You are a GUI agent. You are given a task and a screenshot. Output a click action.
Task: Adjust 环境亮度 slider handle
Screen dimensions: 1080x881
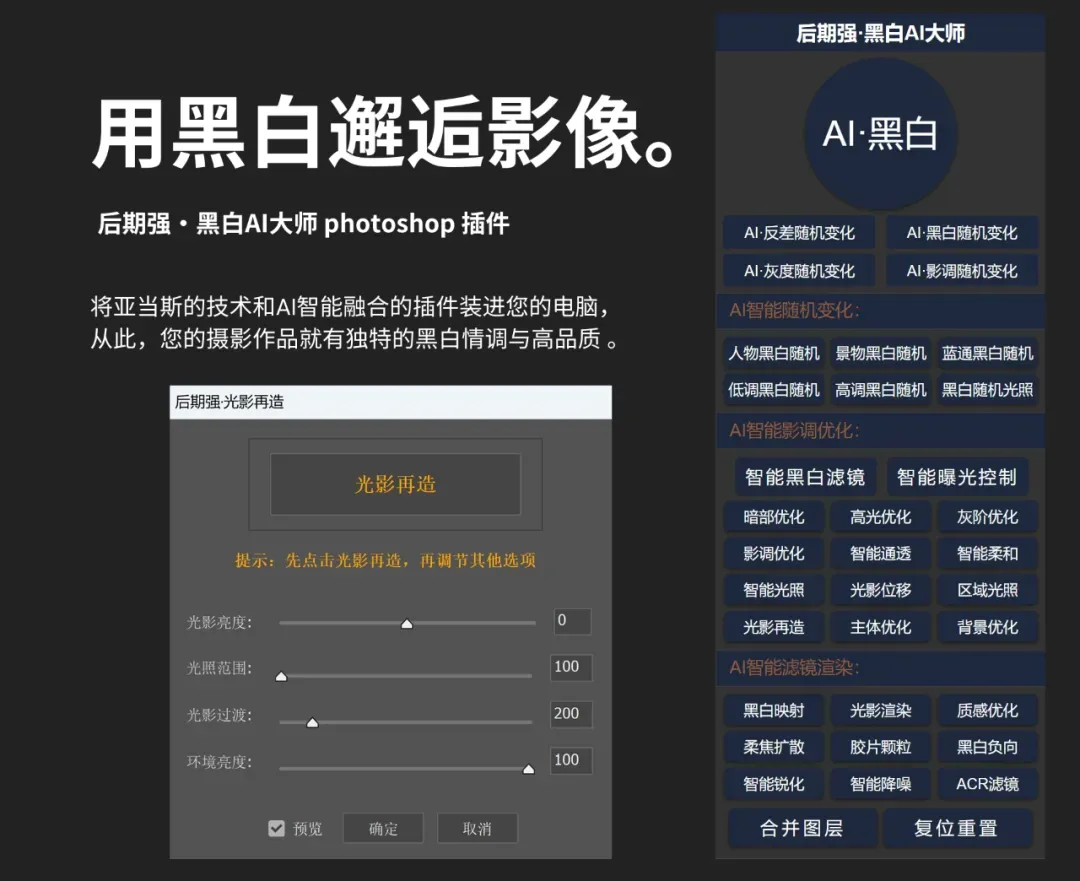coord(528,769)
